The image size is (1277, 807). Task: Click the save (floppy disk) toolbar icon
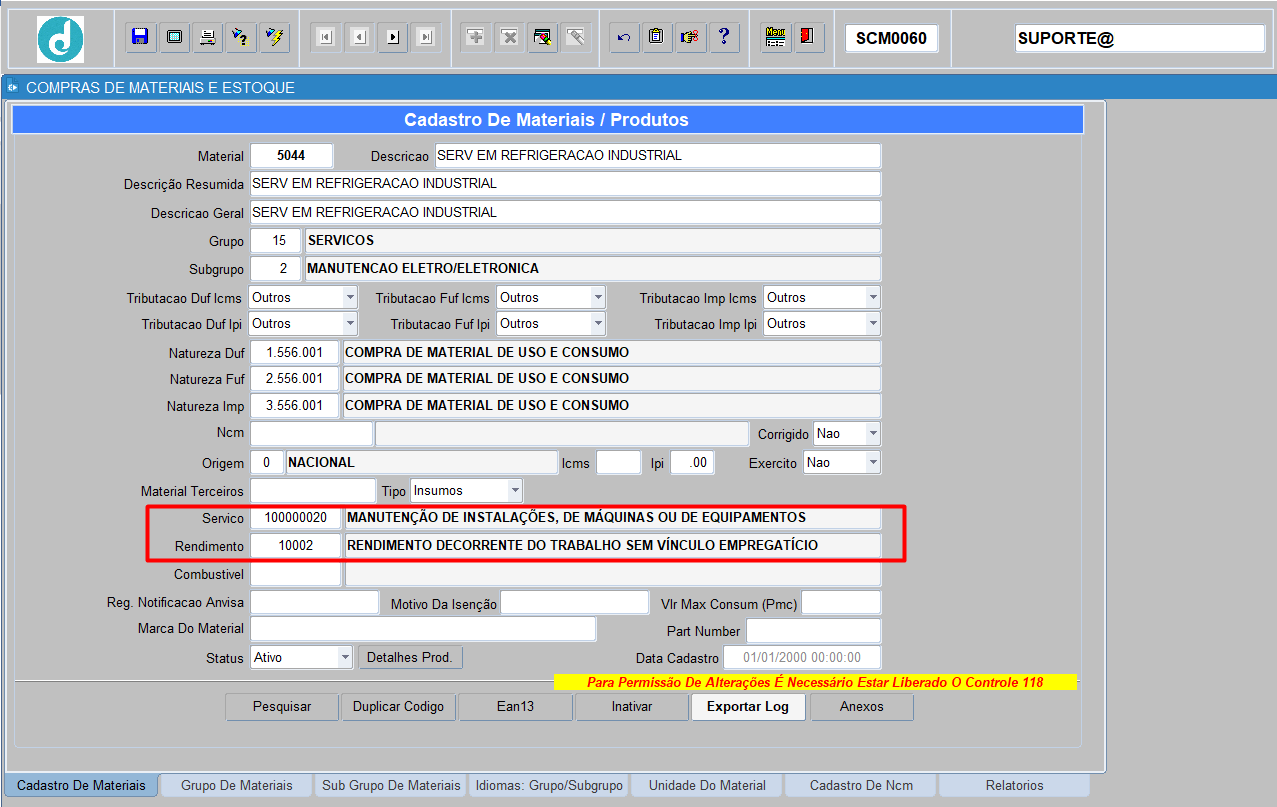point(141,37)
